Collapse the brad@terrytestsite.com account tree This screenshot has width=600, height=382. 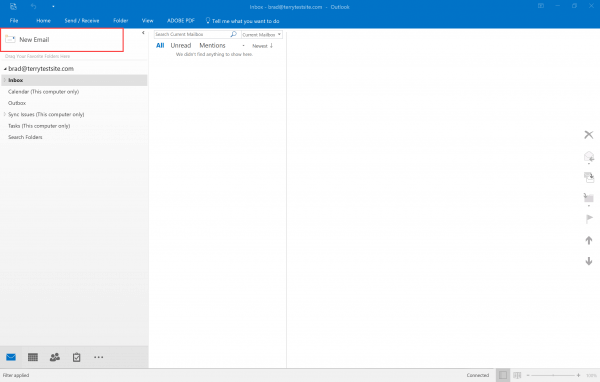tap(5, 69)
